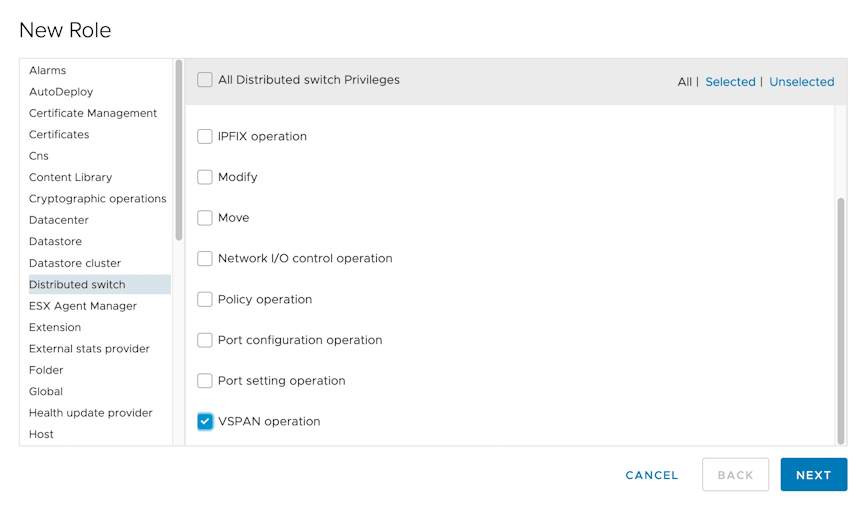Go to the Host privilege category
The width and height of the screenshot is (864, 508).
tap(41, 434)
